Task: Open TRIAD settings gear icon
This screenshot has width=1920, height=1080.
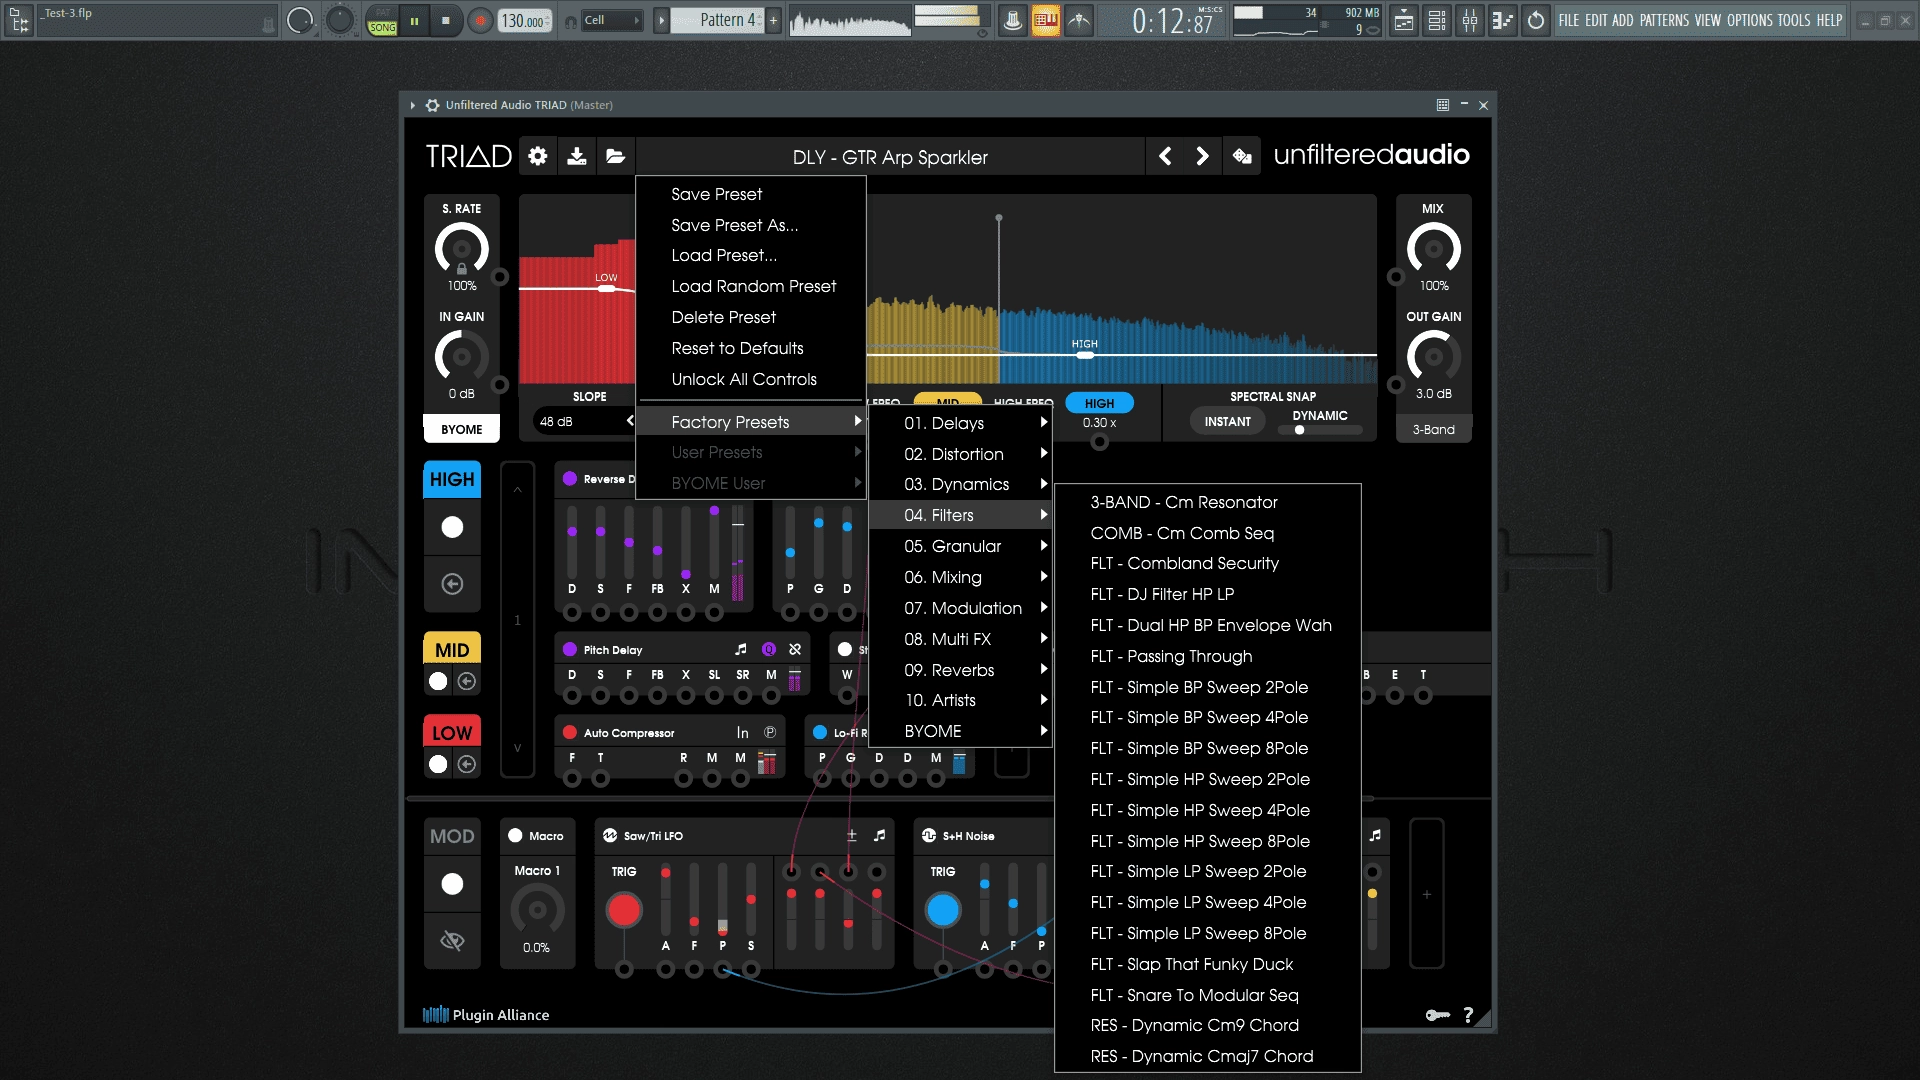Action: [538, 157]
